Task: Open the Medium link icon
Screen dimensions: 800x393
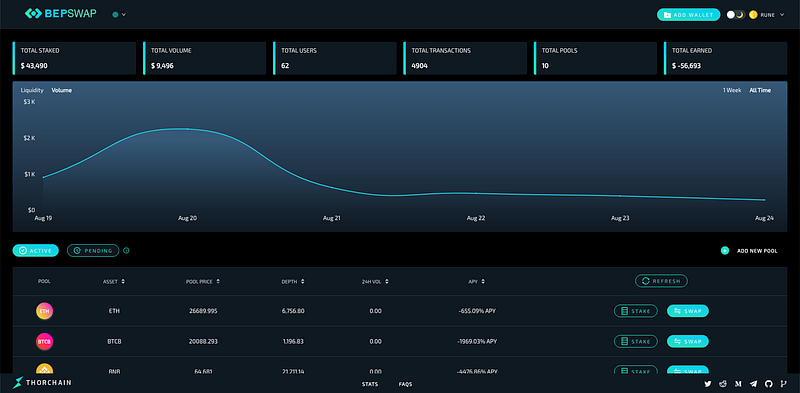Action: 738,384
